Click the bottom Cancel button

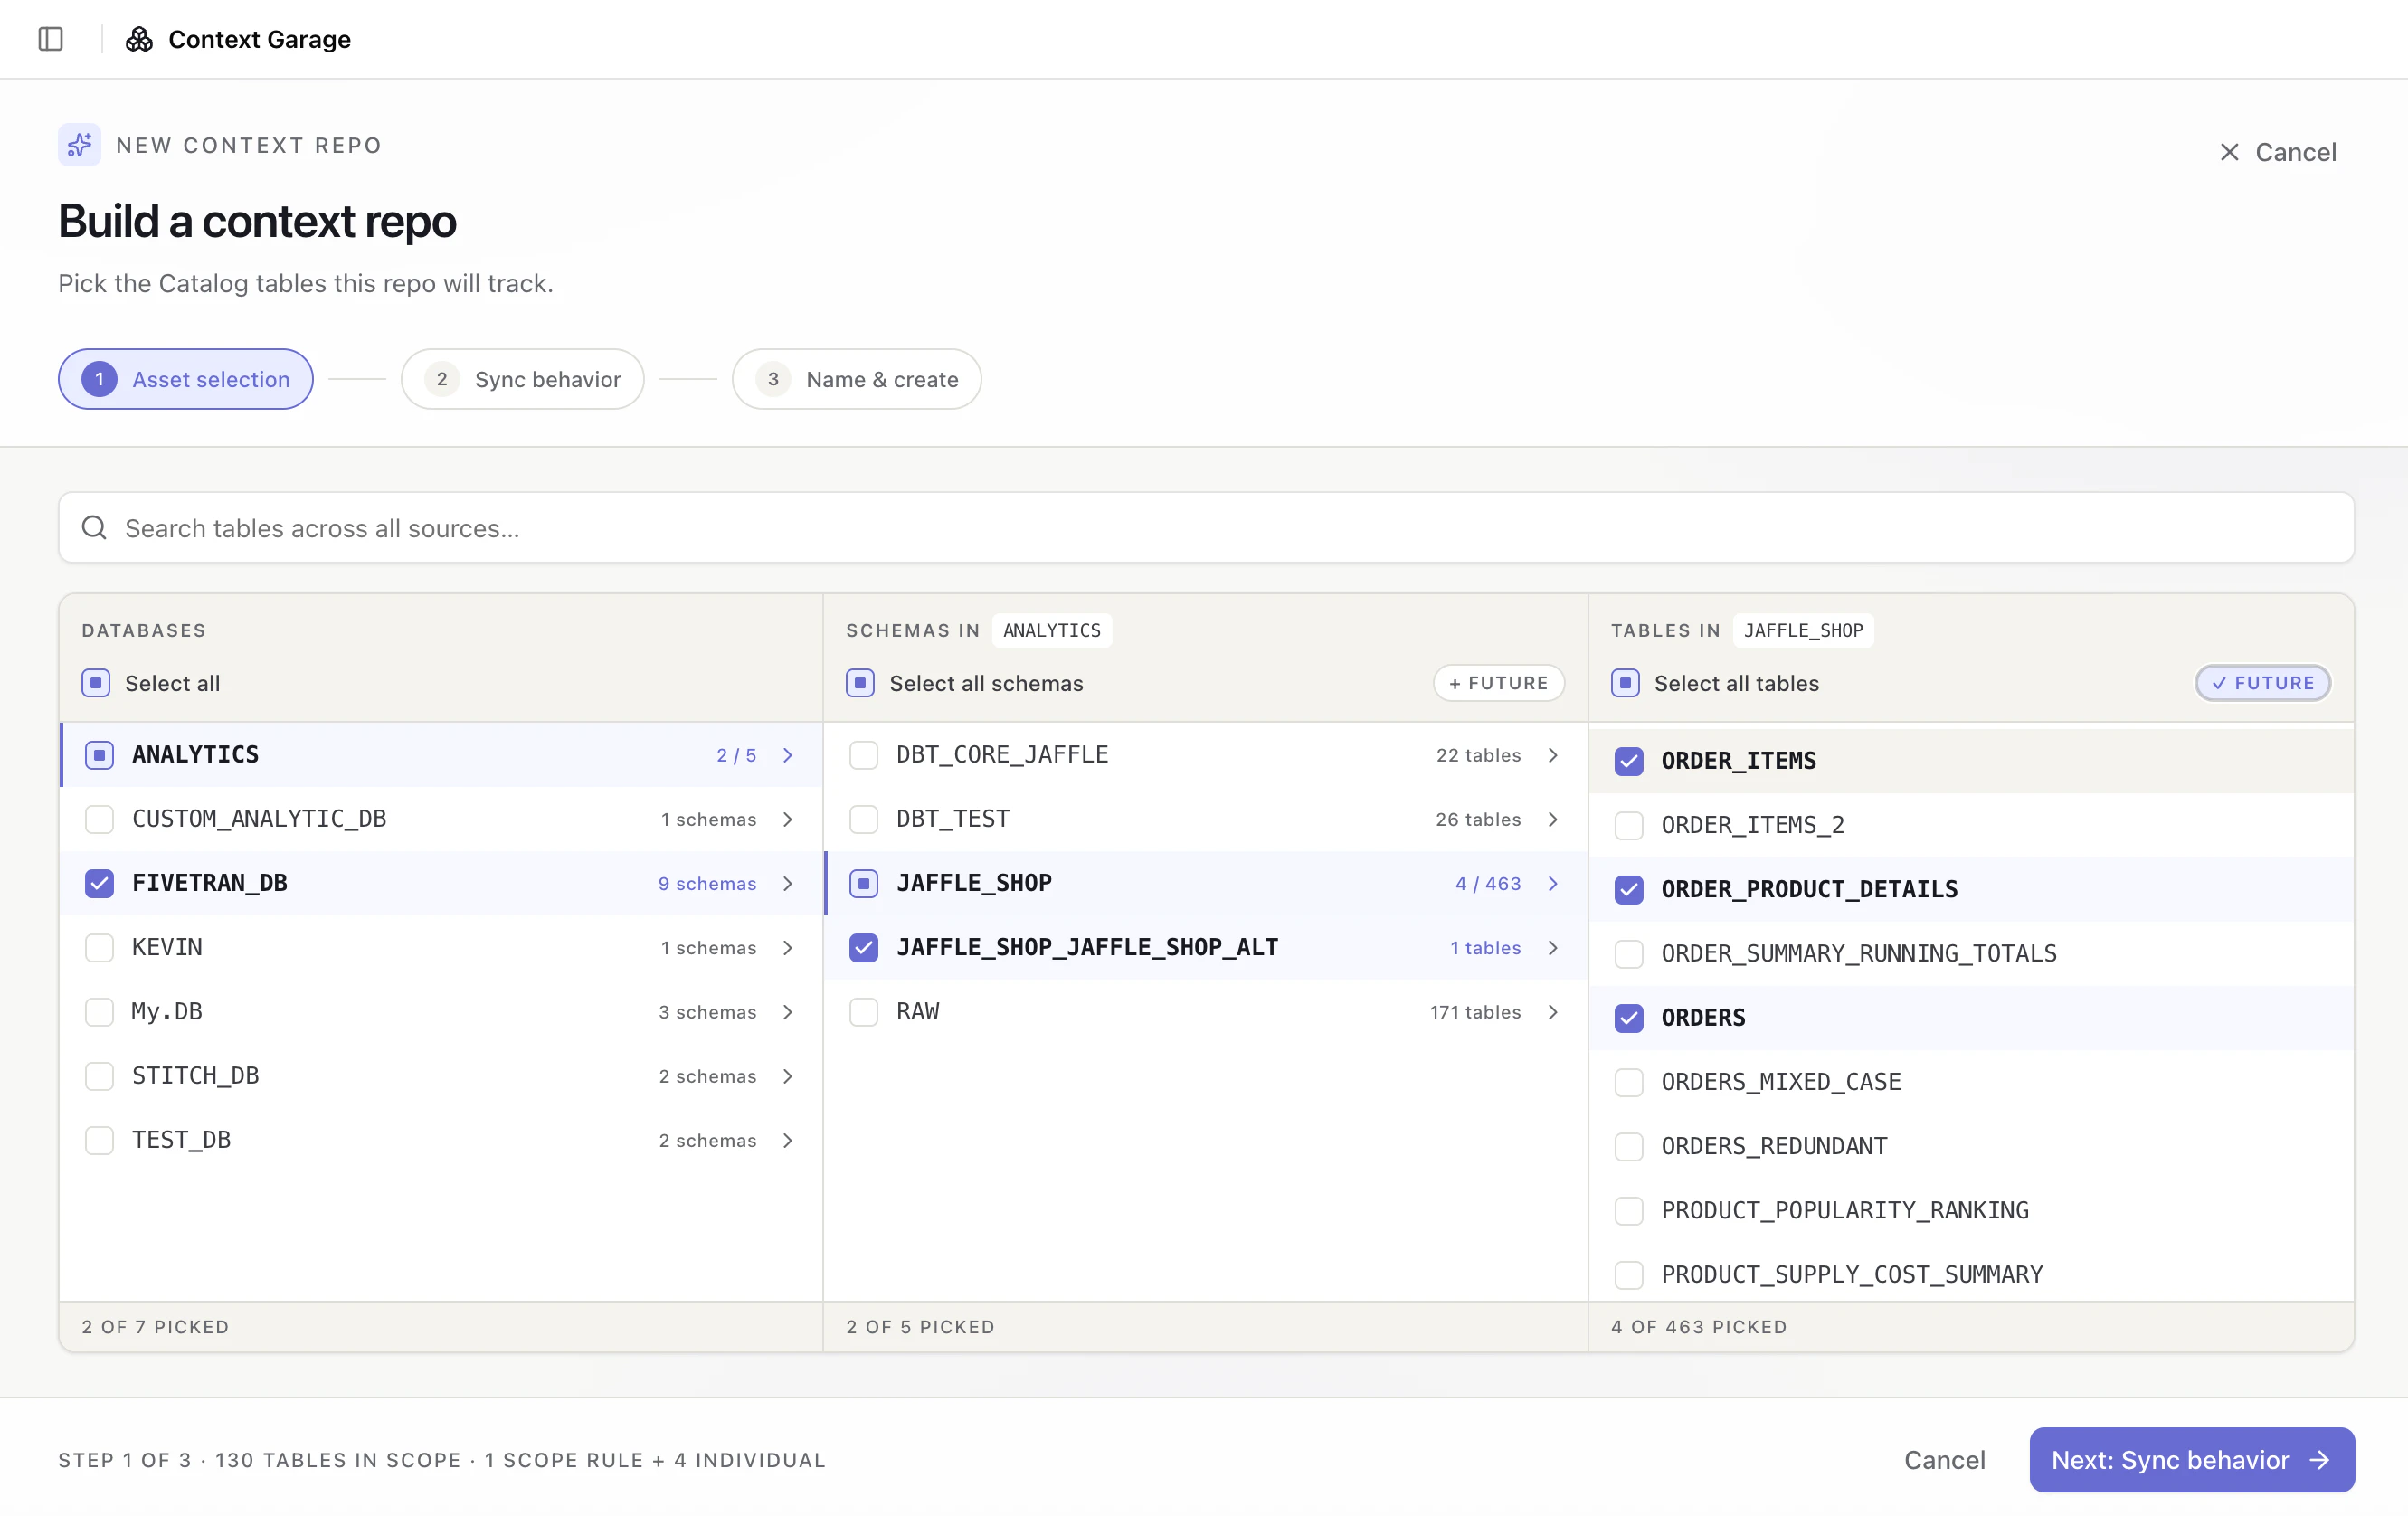click(1944, 1459)
